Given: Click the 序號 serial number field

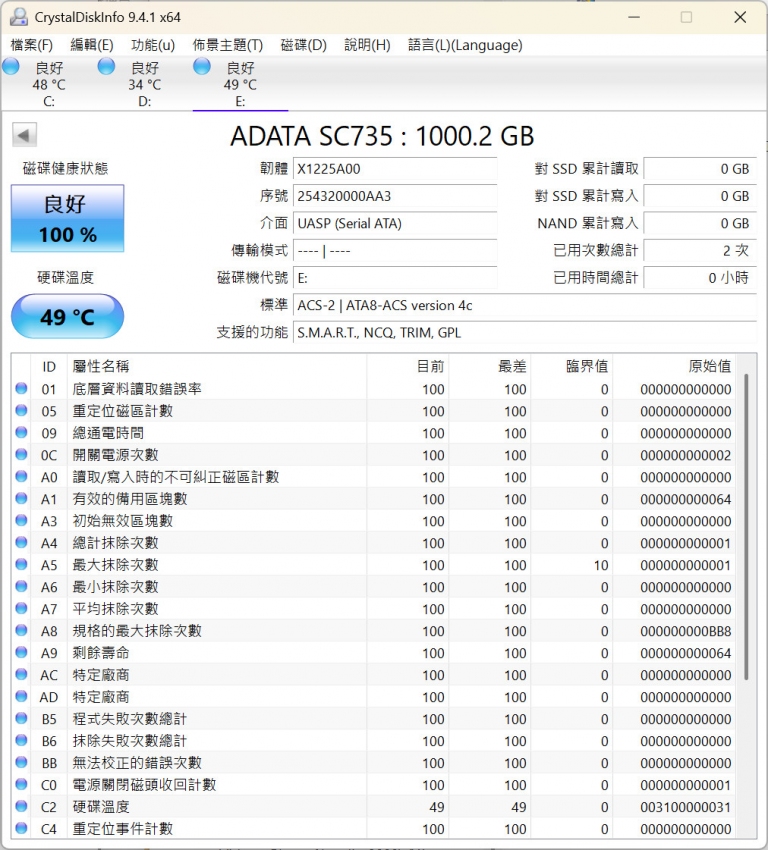Looking at the screenshot, I should pos(395,196).
